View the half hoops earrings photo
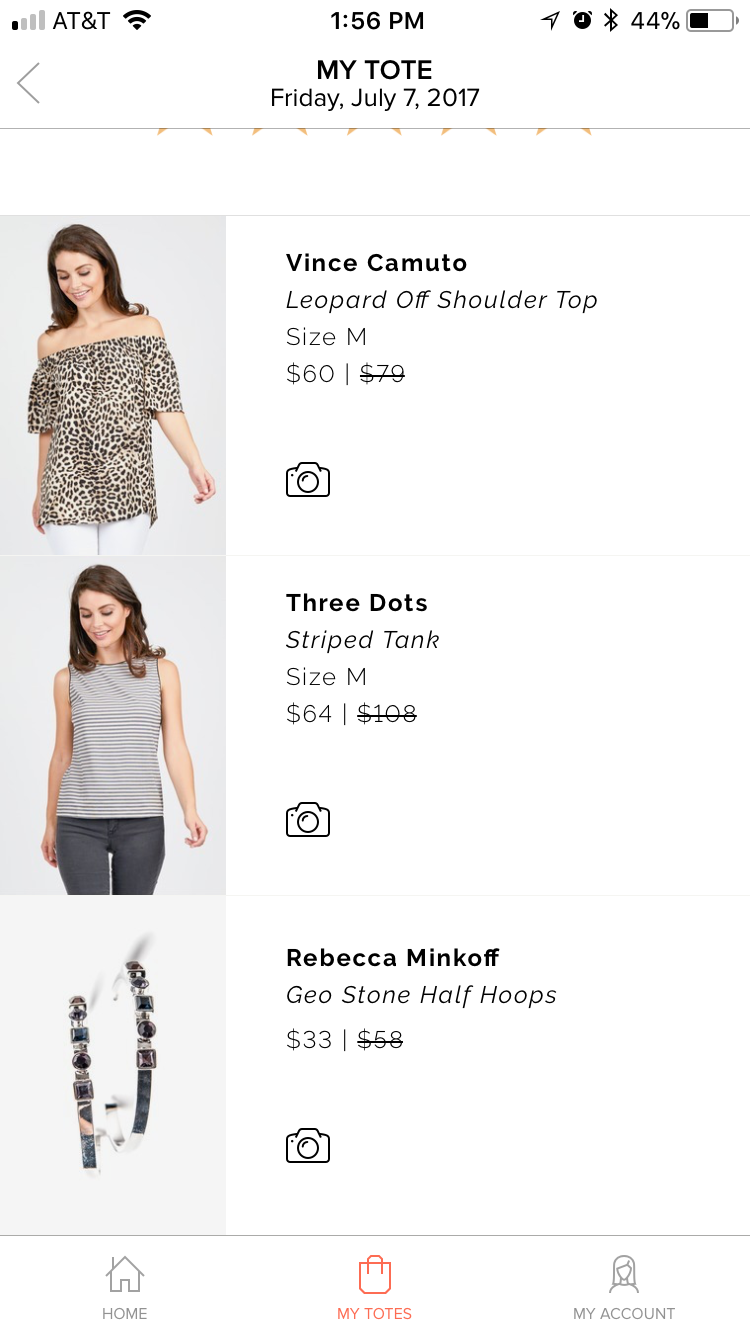This screenshot has height=1334, width=750. pos(113,1065)
